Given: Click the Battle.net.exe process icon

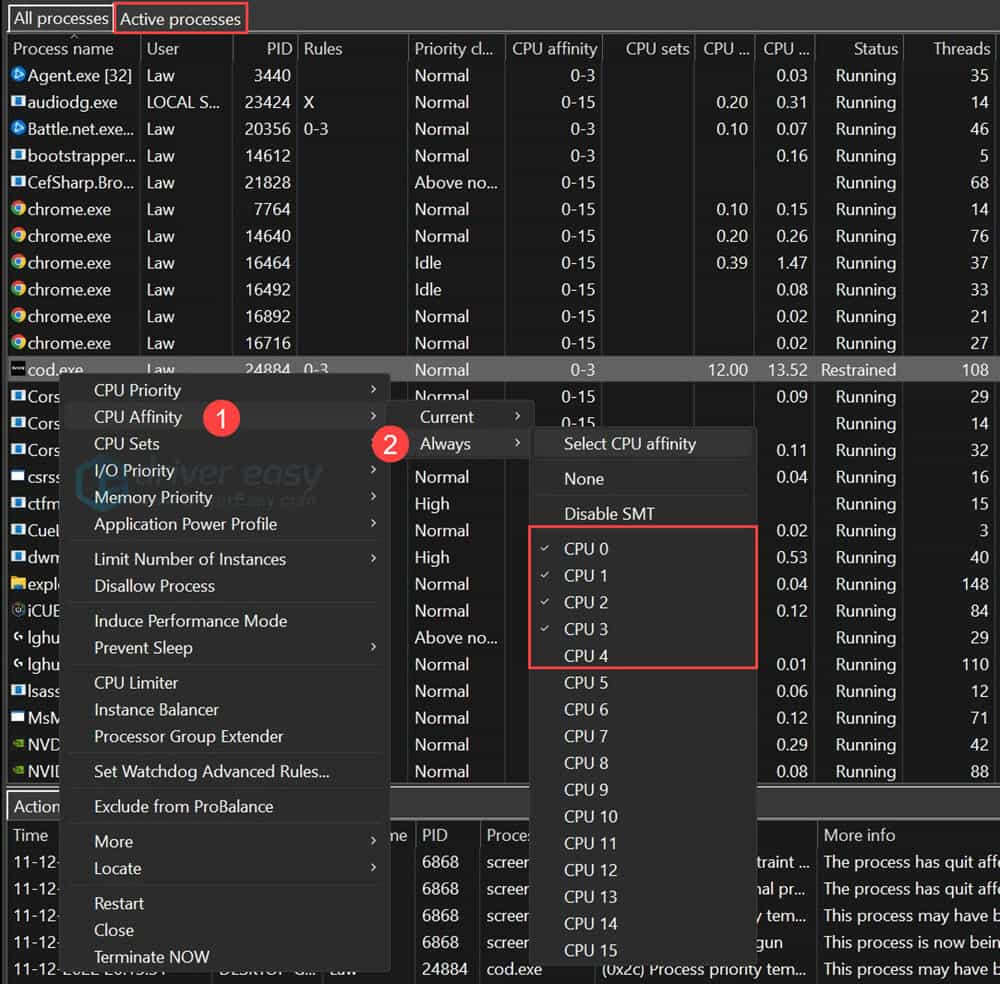Looking at the screenshot, I should pyautogui.click(x=18, y=129).
